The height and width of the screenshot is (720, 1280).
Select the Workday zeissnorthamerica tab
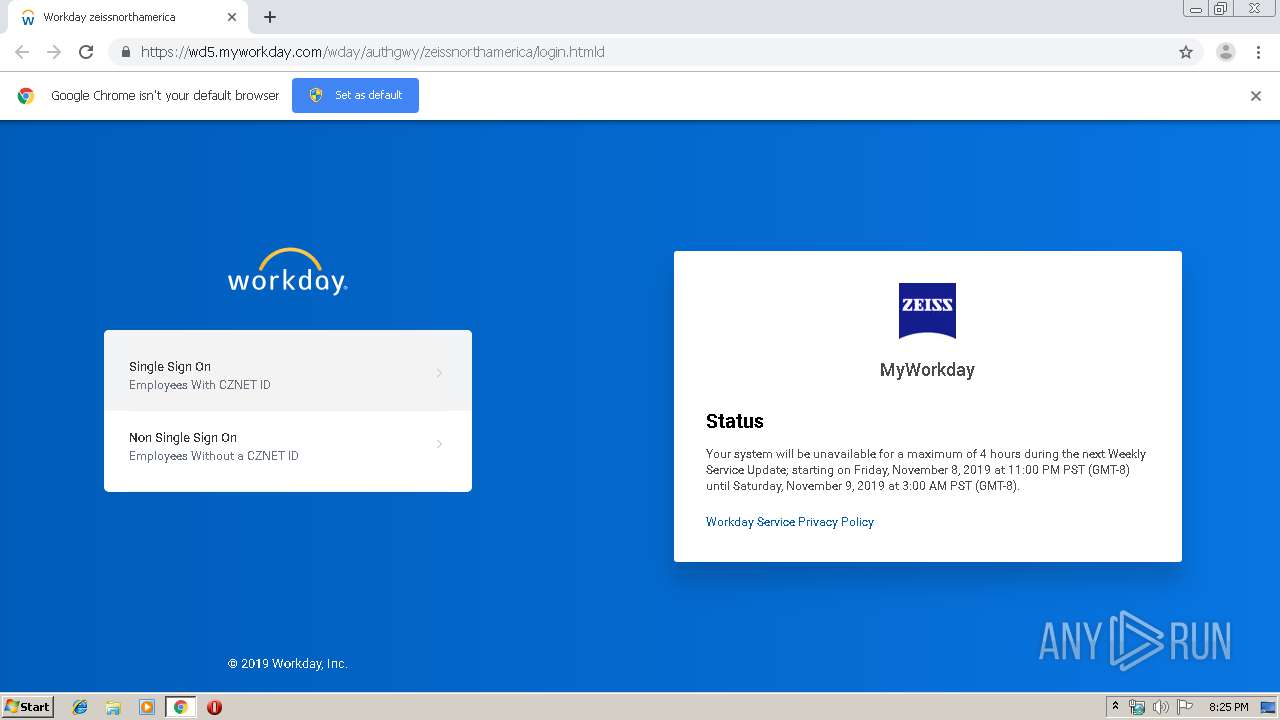pos(128,17)
